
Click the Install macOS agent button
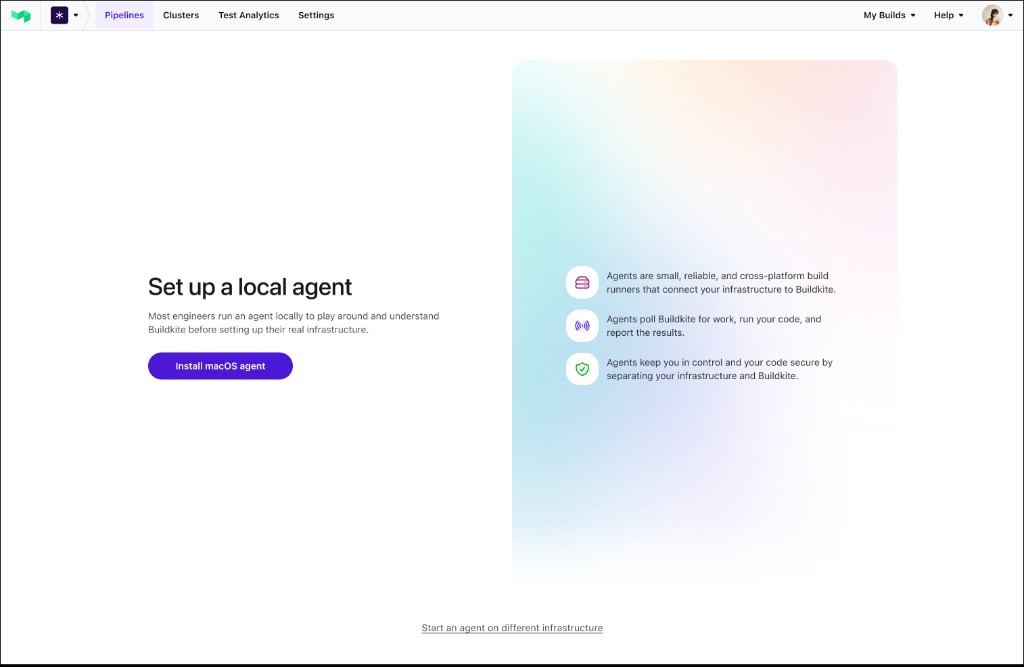220,366
